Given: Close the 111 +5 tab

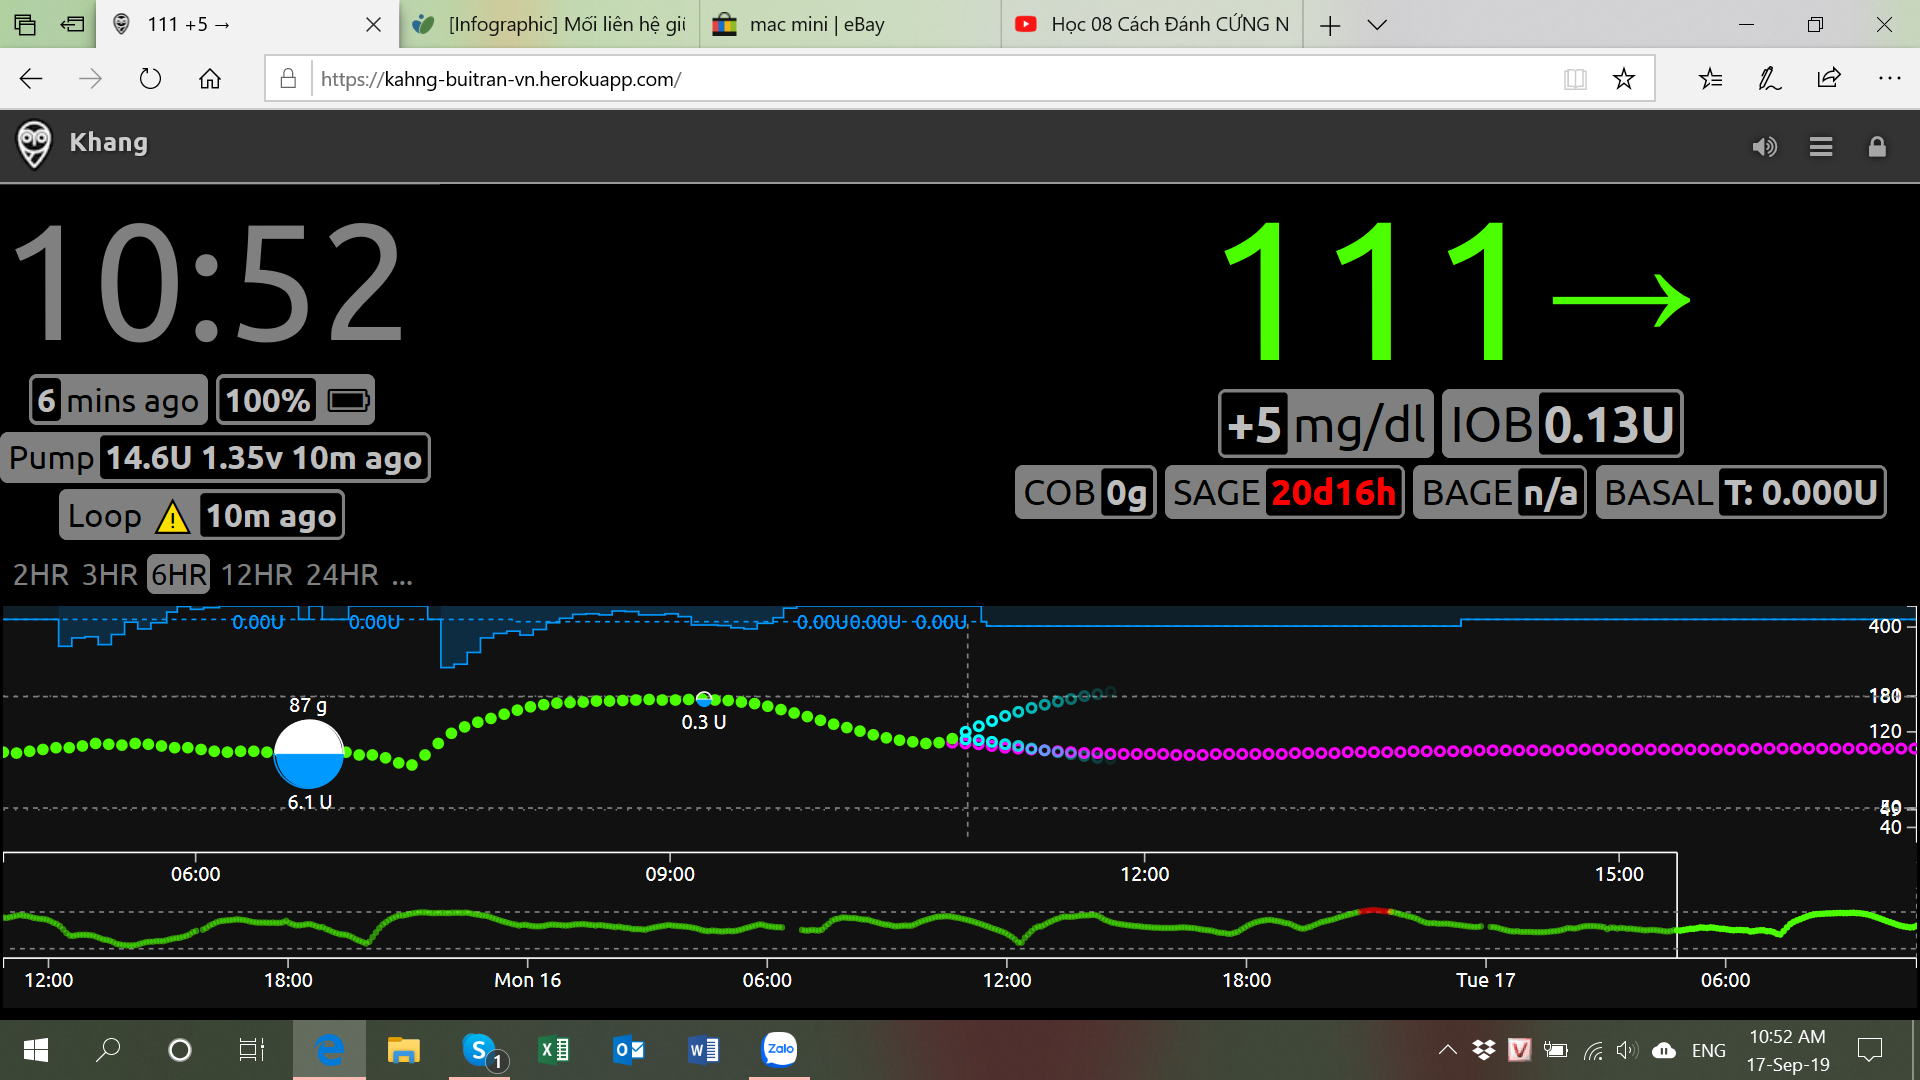Looking at the screenshot, I should click(x=373, y=25).
